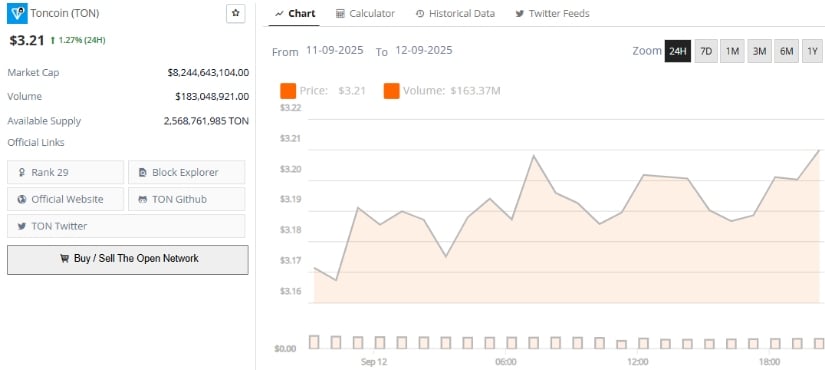Set the chart zoom to 1Y
This screenshot has height=370, width=825.
click(812, 51)
